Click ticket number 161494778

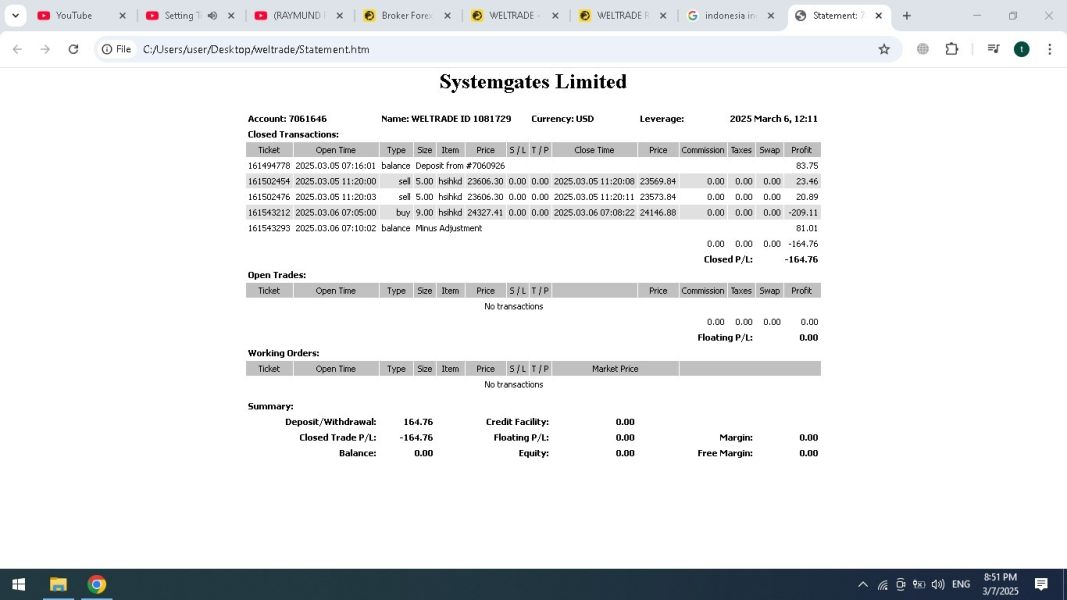coord(269,166)
